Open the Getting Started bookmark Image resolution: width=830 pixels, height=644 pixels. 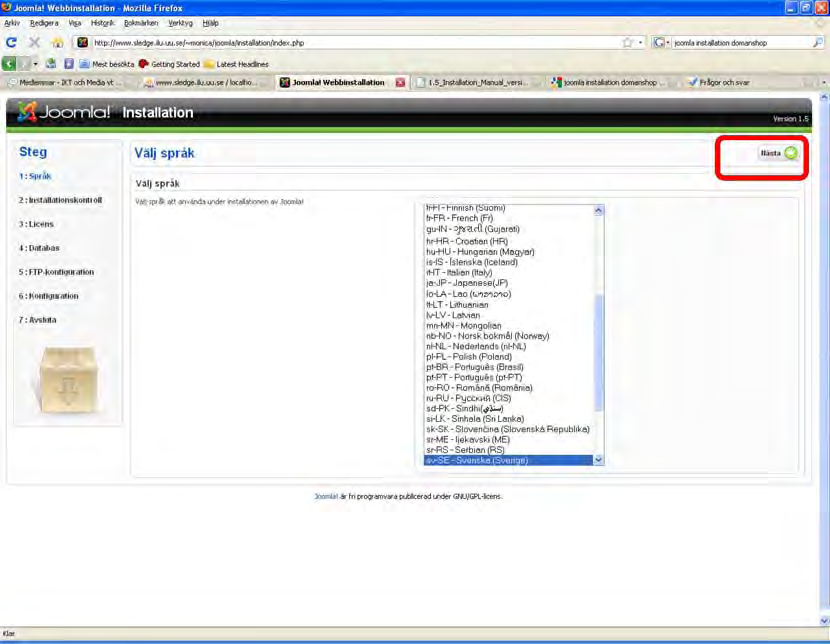point(169,64)
